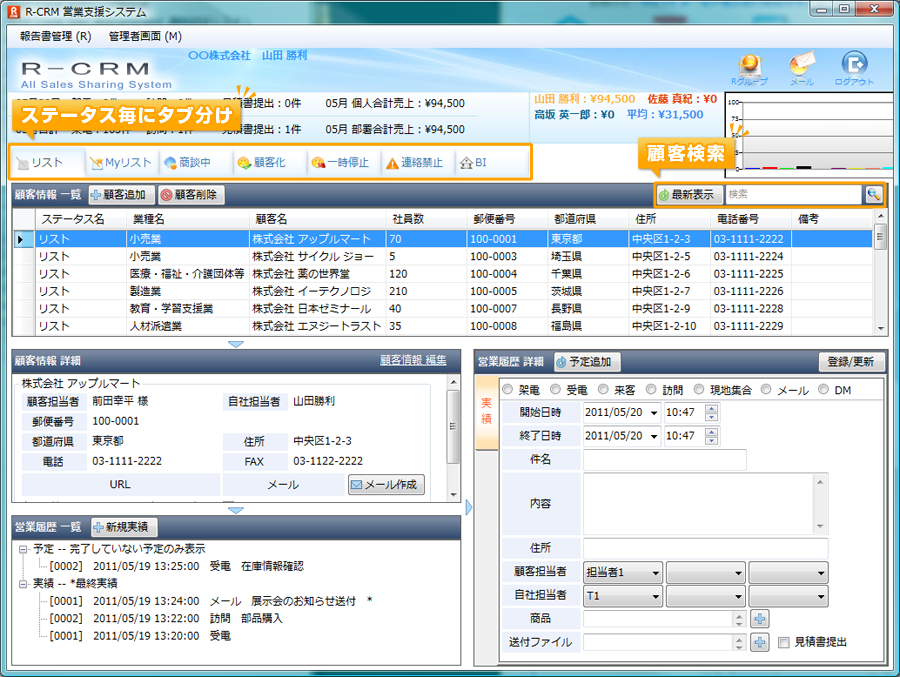Click the 住所 input field in 営業履歴 詳細
Image resolution: width=900 pixels, height=677 pixels.
[x=705, y=548]
